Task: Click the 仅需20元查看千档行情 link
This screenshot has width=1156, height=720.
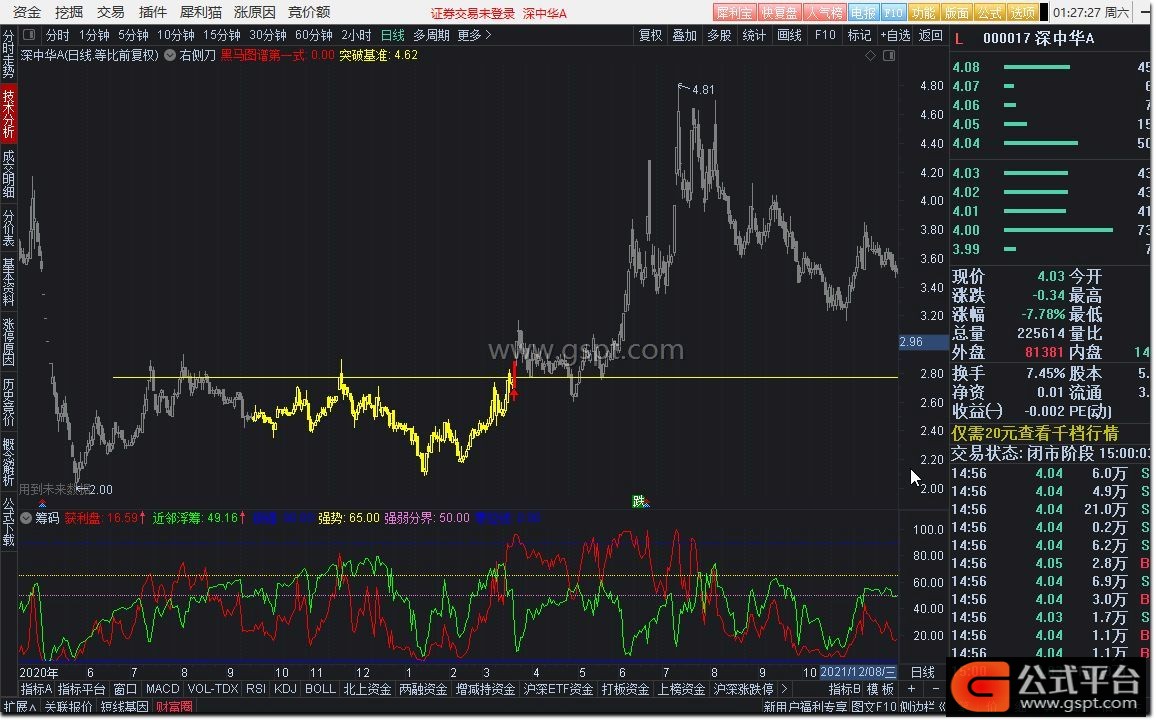Action: [1035, 433]
